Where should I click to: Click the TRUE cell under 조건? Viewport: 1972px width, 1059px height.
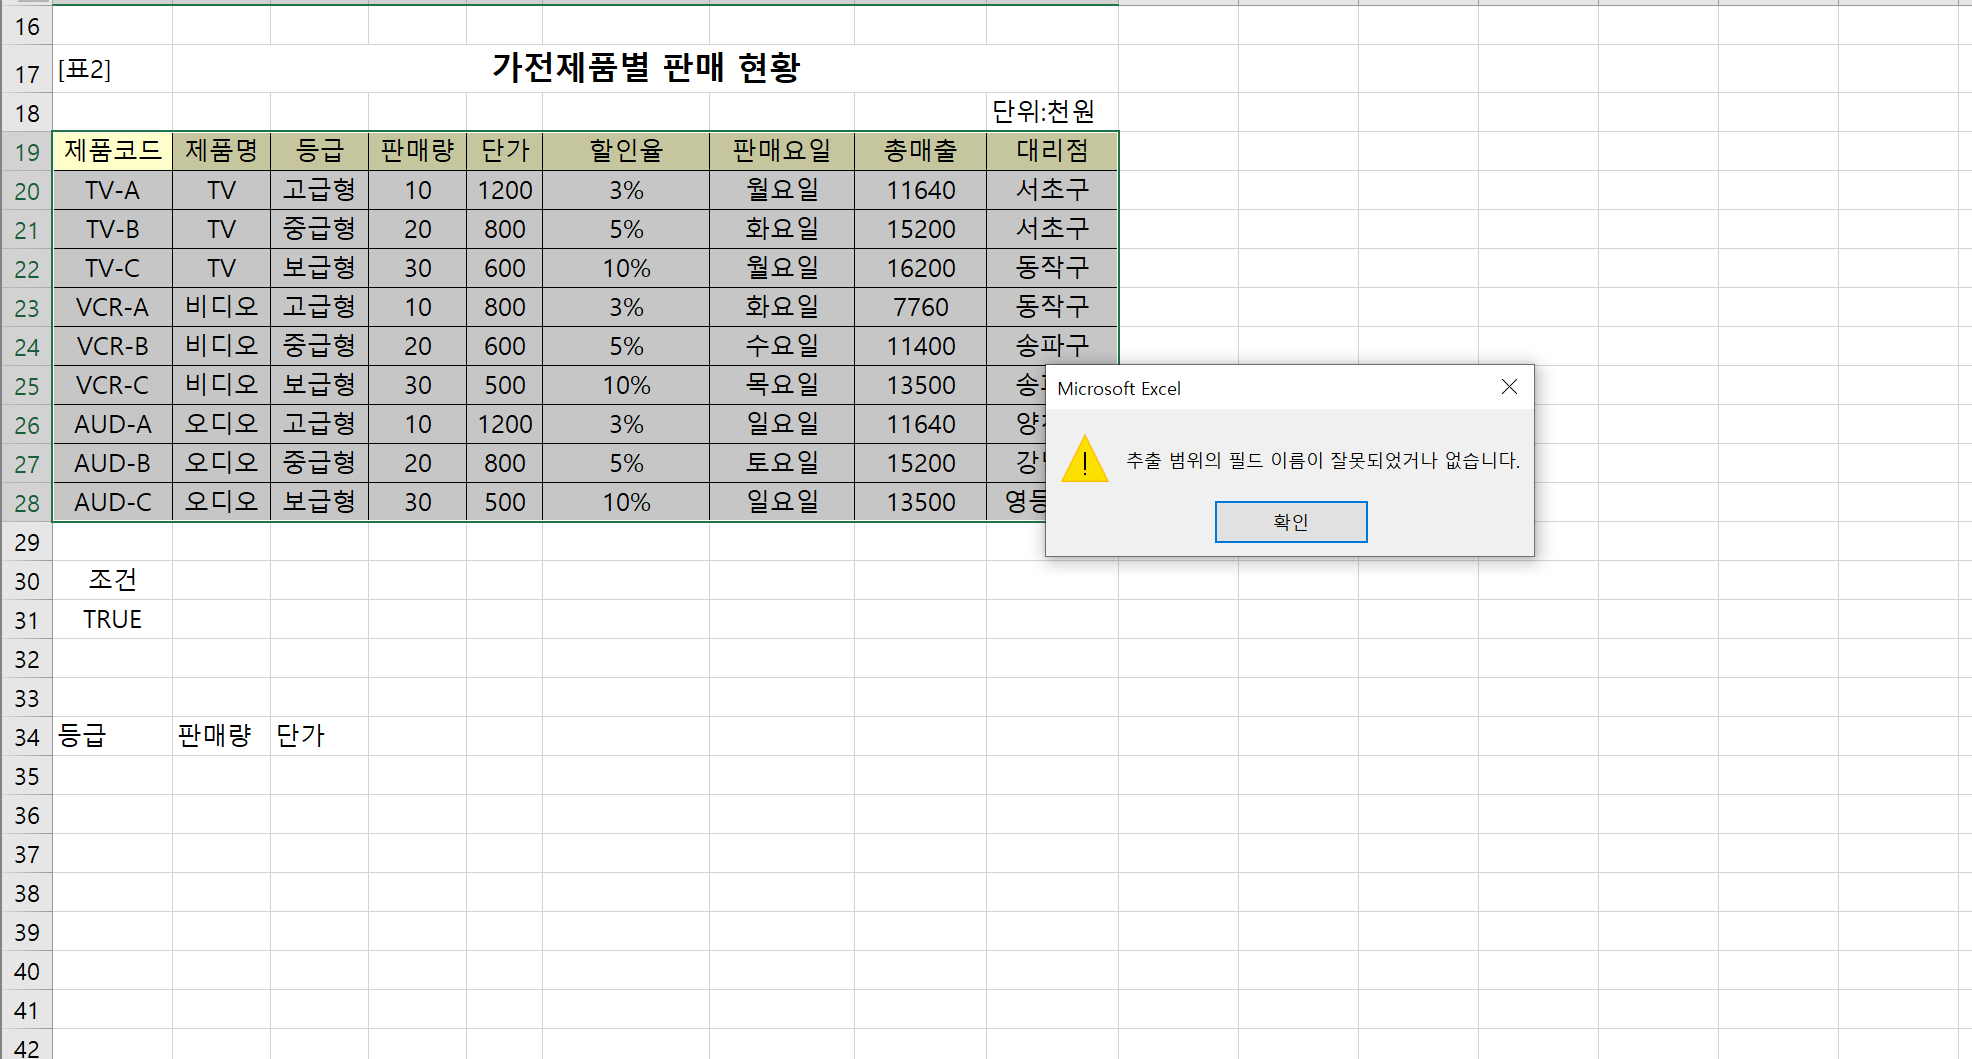coord(112,620)
